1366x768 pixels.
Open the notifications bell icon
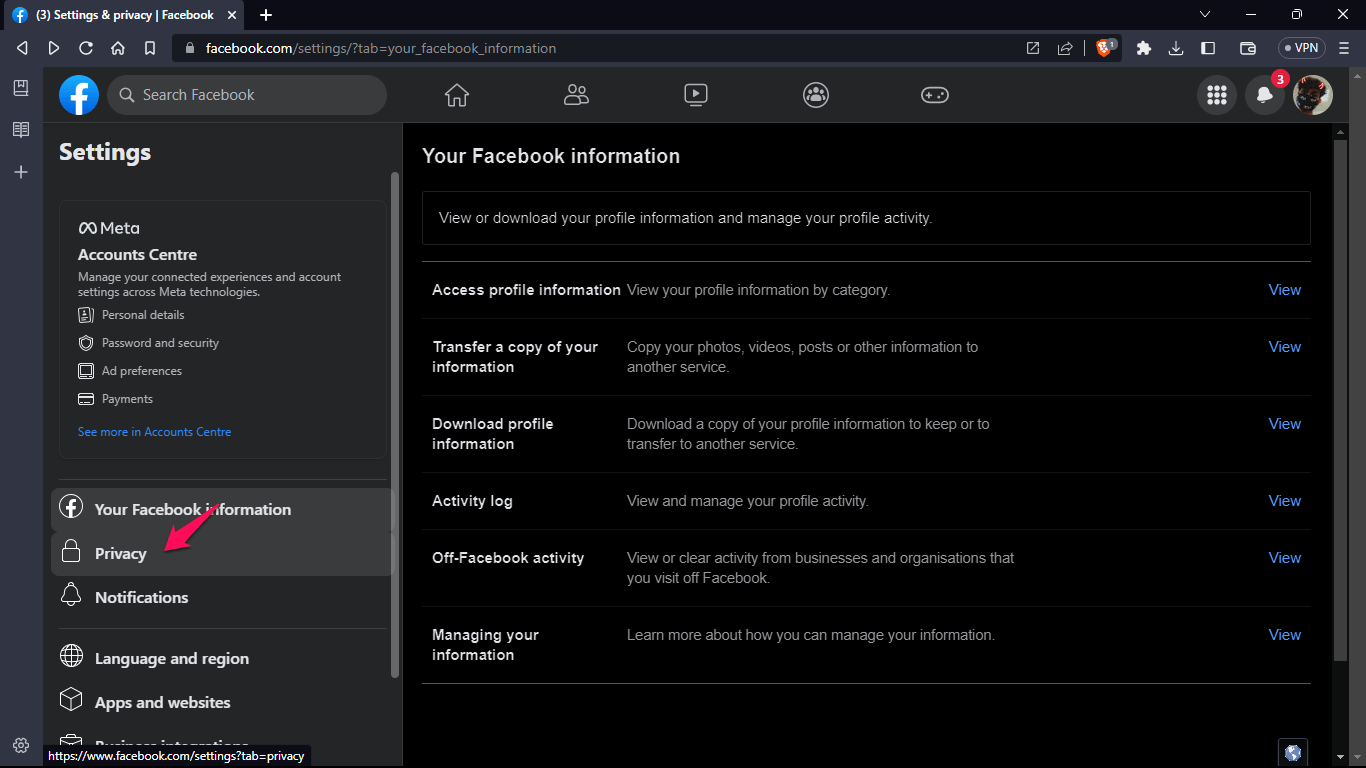tap(1265, 95)
